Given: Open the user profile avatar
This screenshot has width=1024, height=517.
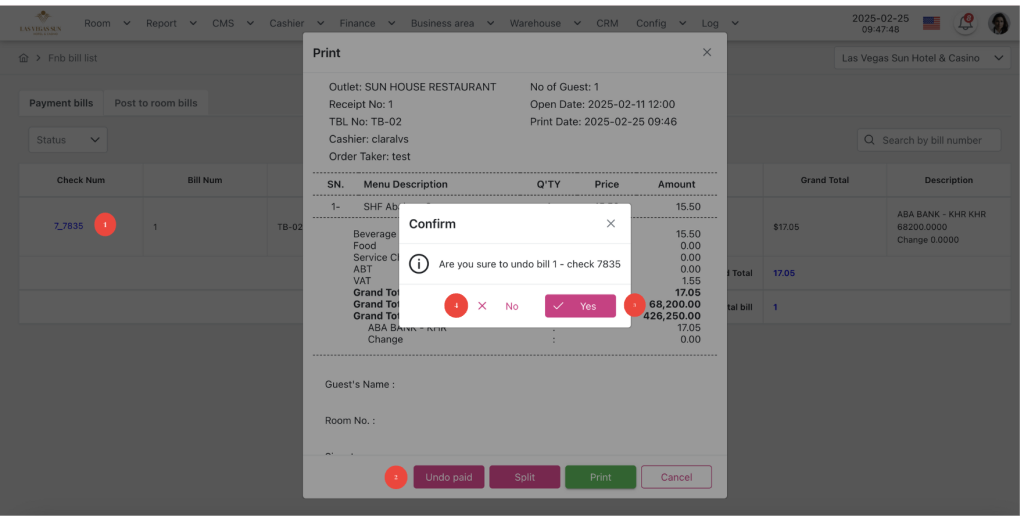Looking at the screenshot, I should tap(998, 23).
